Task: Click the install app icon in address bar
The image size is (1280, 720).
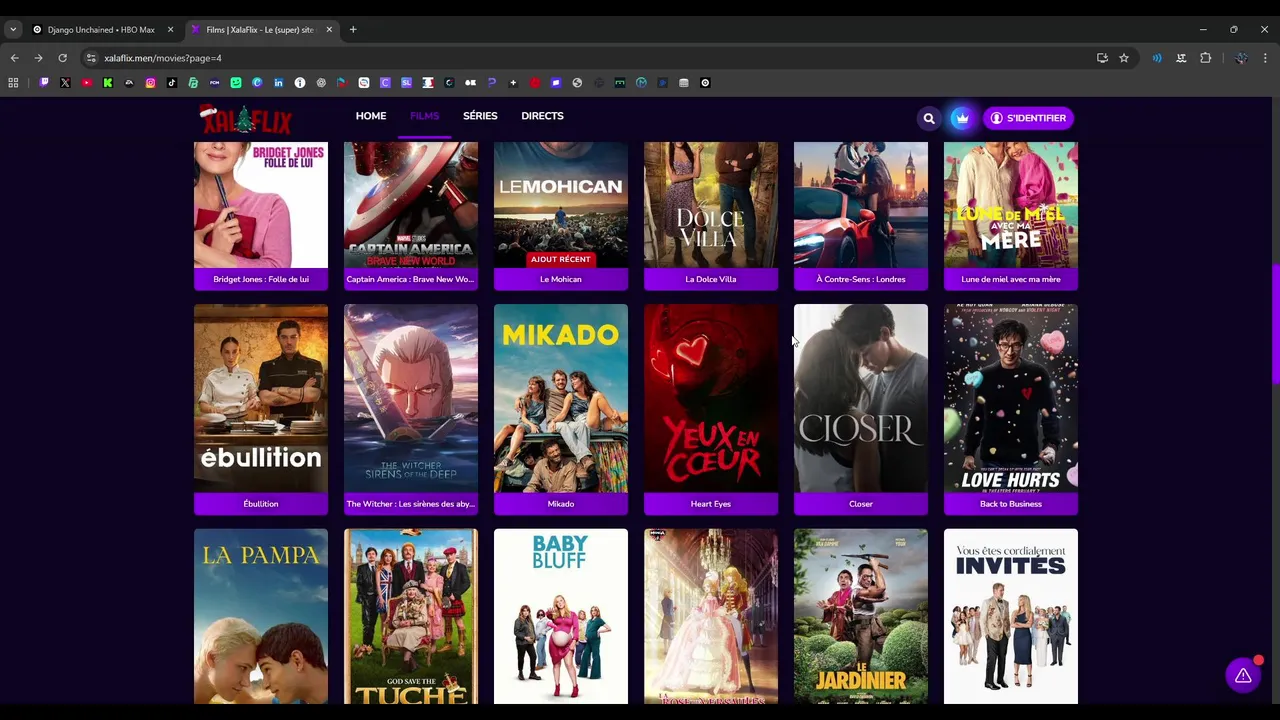Action: 1102,58
